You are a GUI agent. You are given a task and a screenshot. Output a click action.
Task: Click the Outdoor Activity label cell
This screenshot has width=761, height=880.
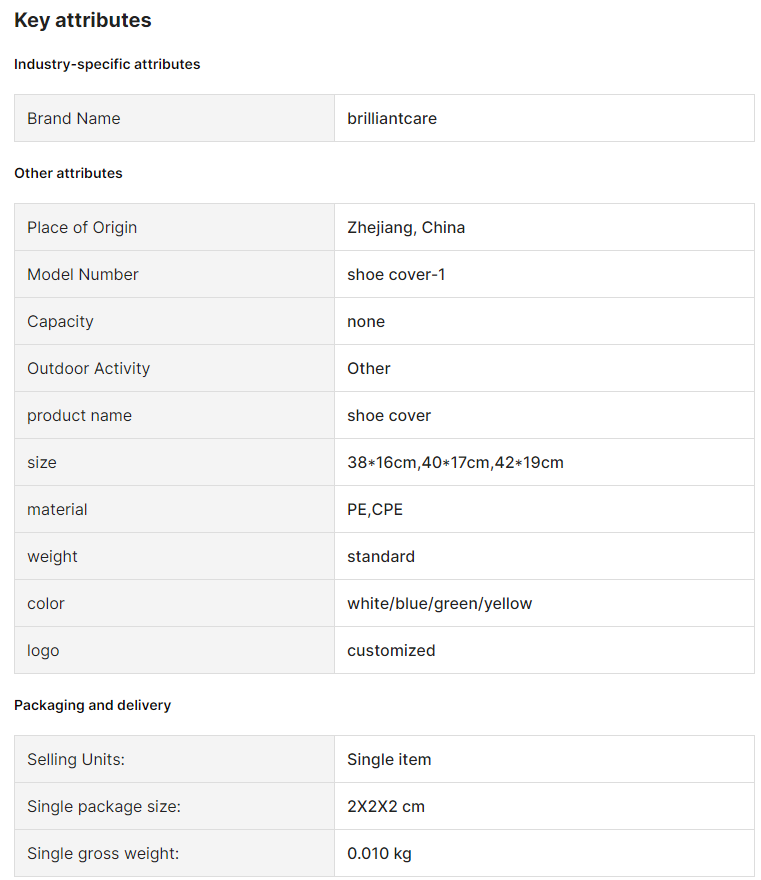click(x=175, y=368)
